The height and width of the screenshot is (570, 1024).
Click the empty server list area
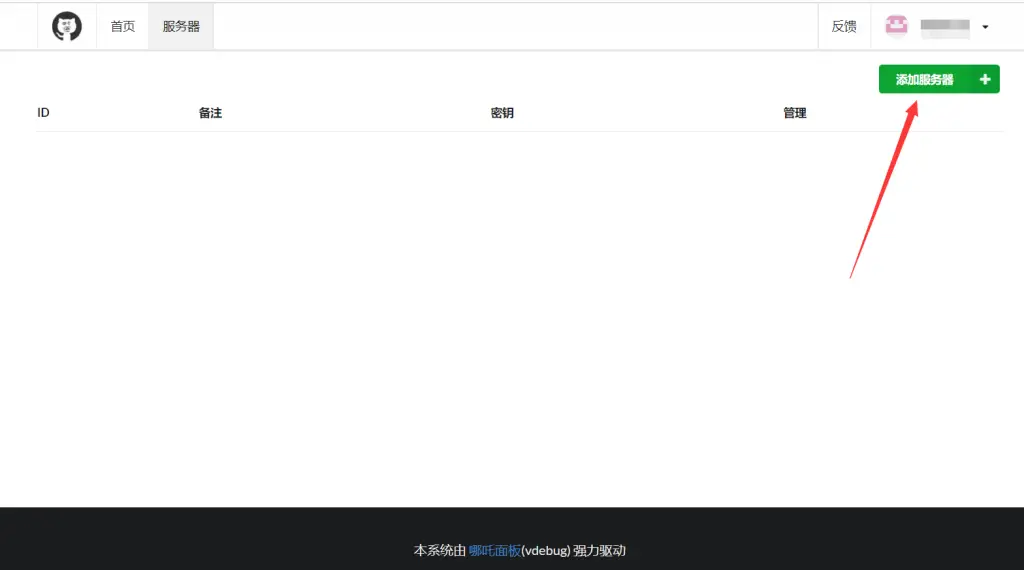pyautogui.click(x=450, y=300)
